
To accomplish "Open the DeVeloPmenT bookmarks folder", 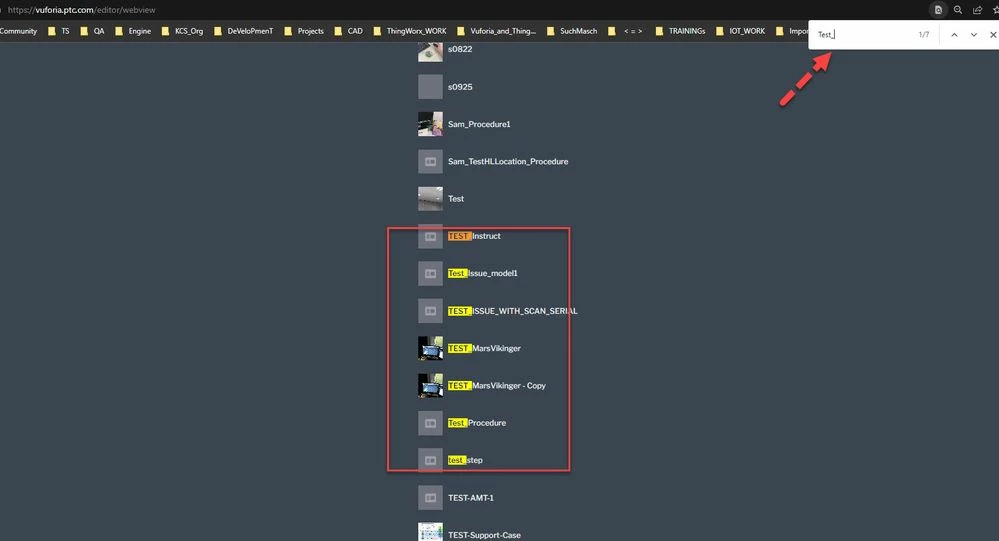I will pyautogui.click(x=243, y=31).
